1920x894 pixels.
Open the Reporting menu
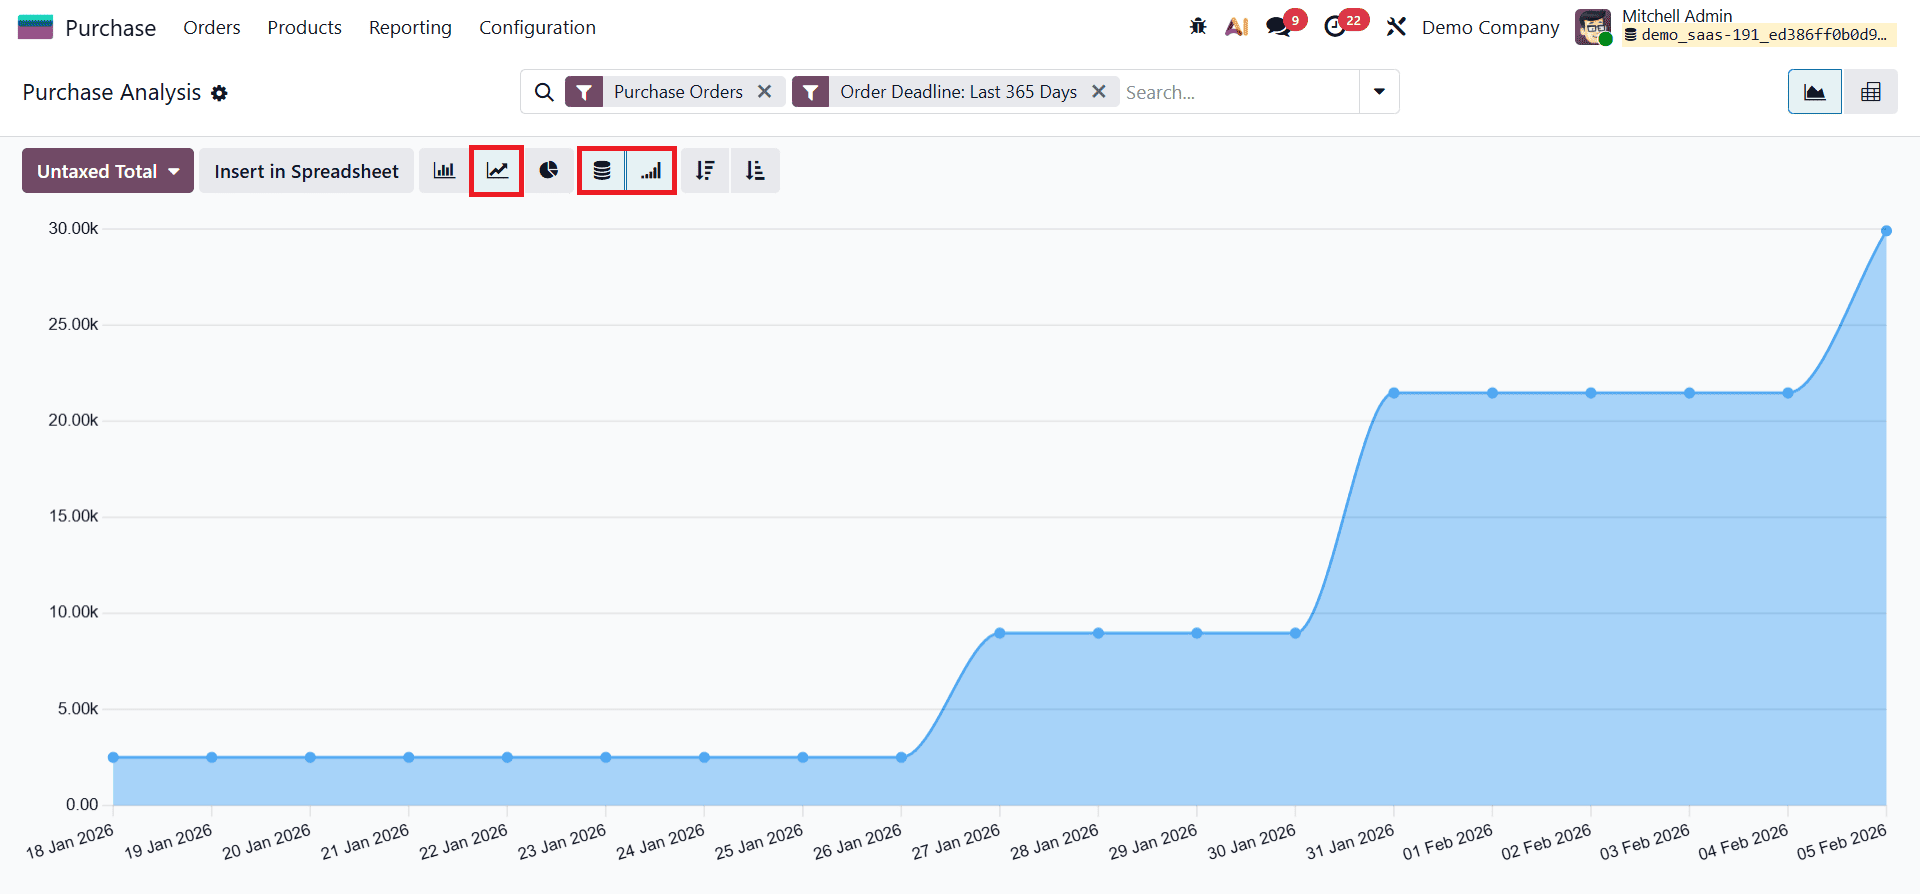410,27
